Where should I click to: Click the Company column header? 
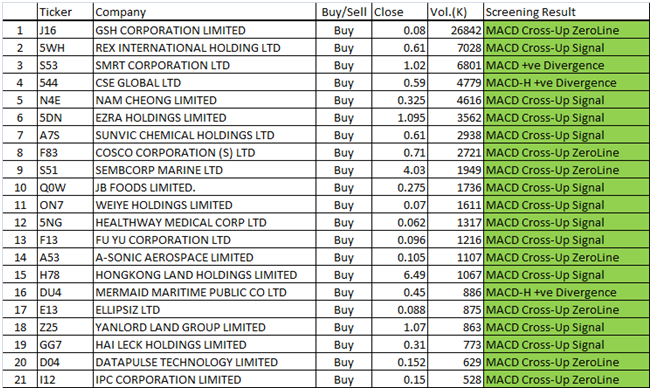click(x=205, y=12)
